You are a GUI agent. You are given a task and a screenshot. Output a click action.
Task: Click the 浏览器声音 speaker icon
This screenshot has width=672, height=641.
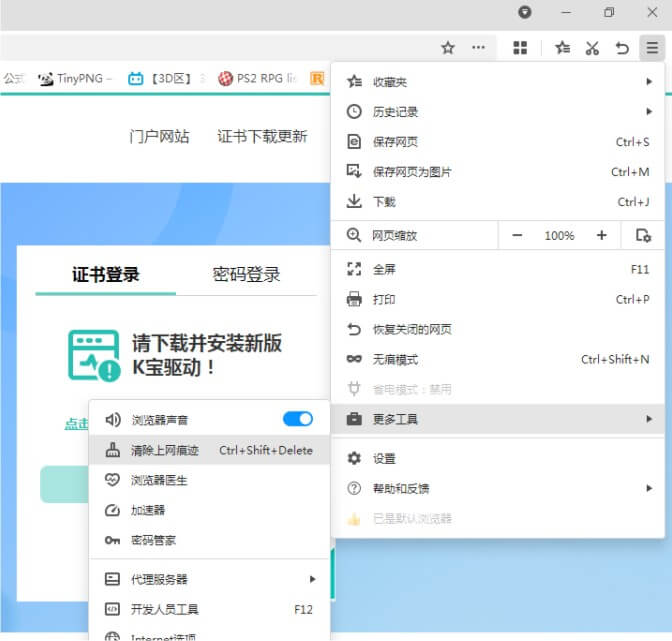coord(113,419)
